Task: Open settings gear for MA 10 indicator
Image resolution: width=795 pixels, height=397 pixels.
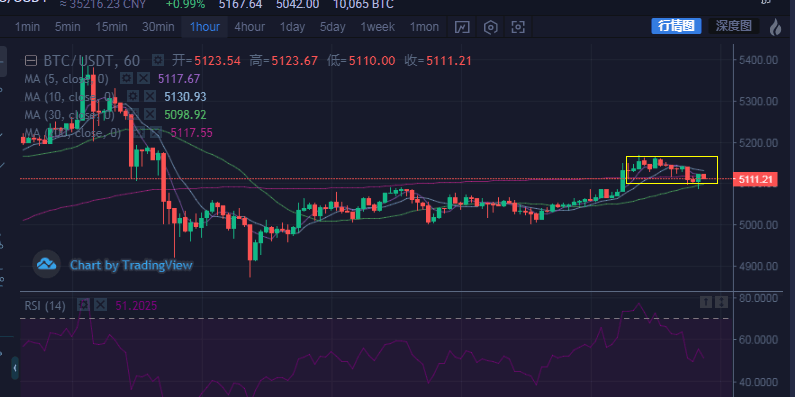Action: (x=132, y=96)
